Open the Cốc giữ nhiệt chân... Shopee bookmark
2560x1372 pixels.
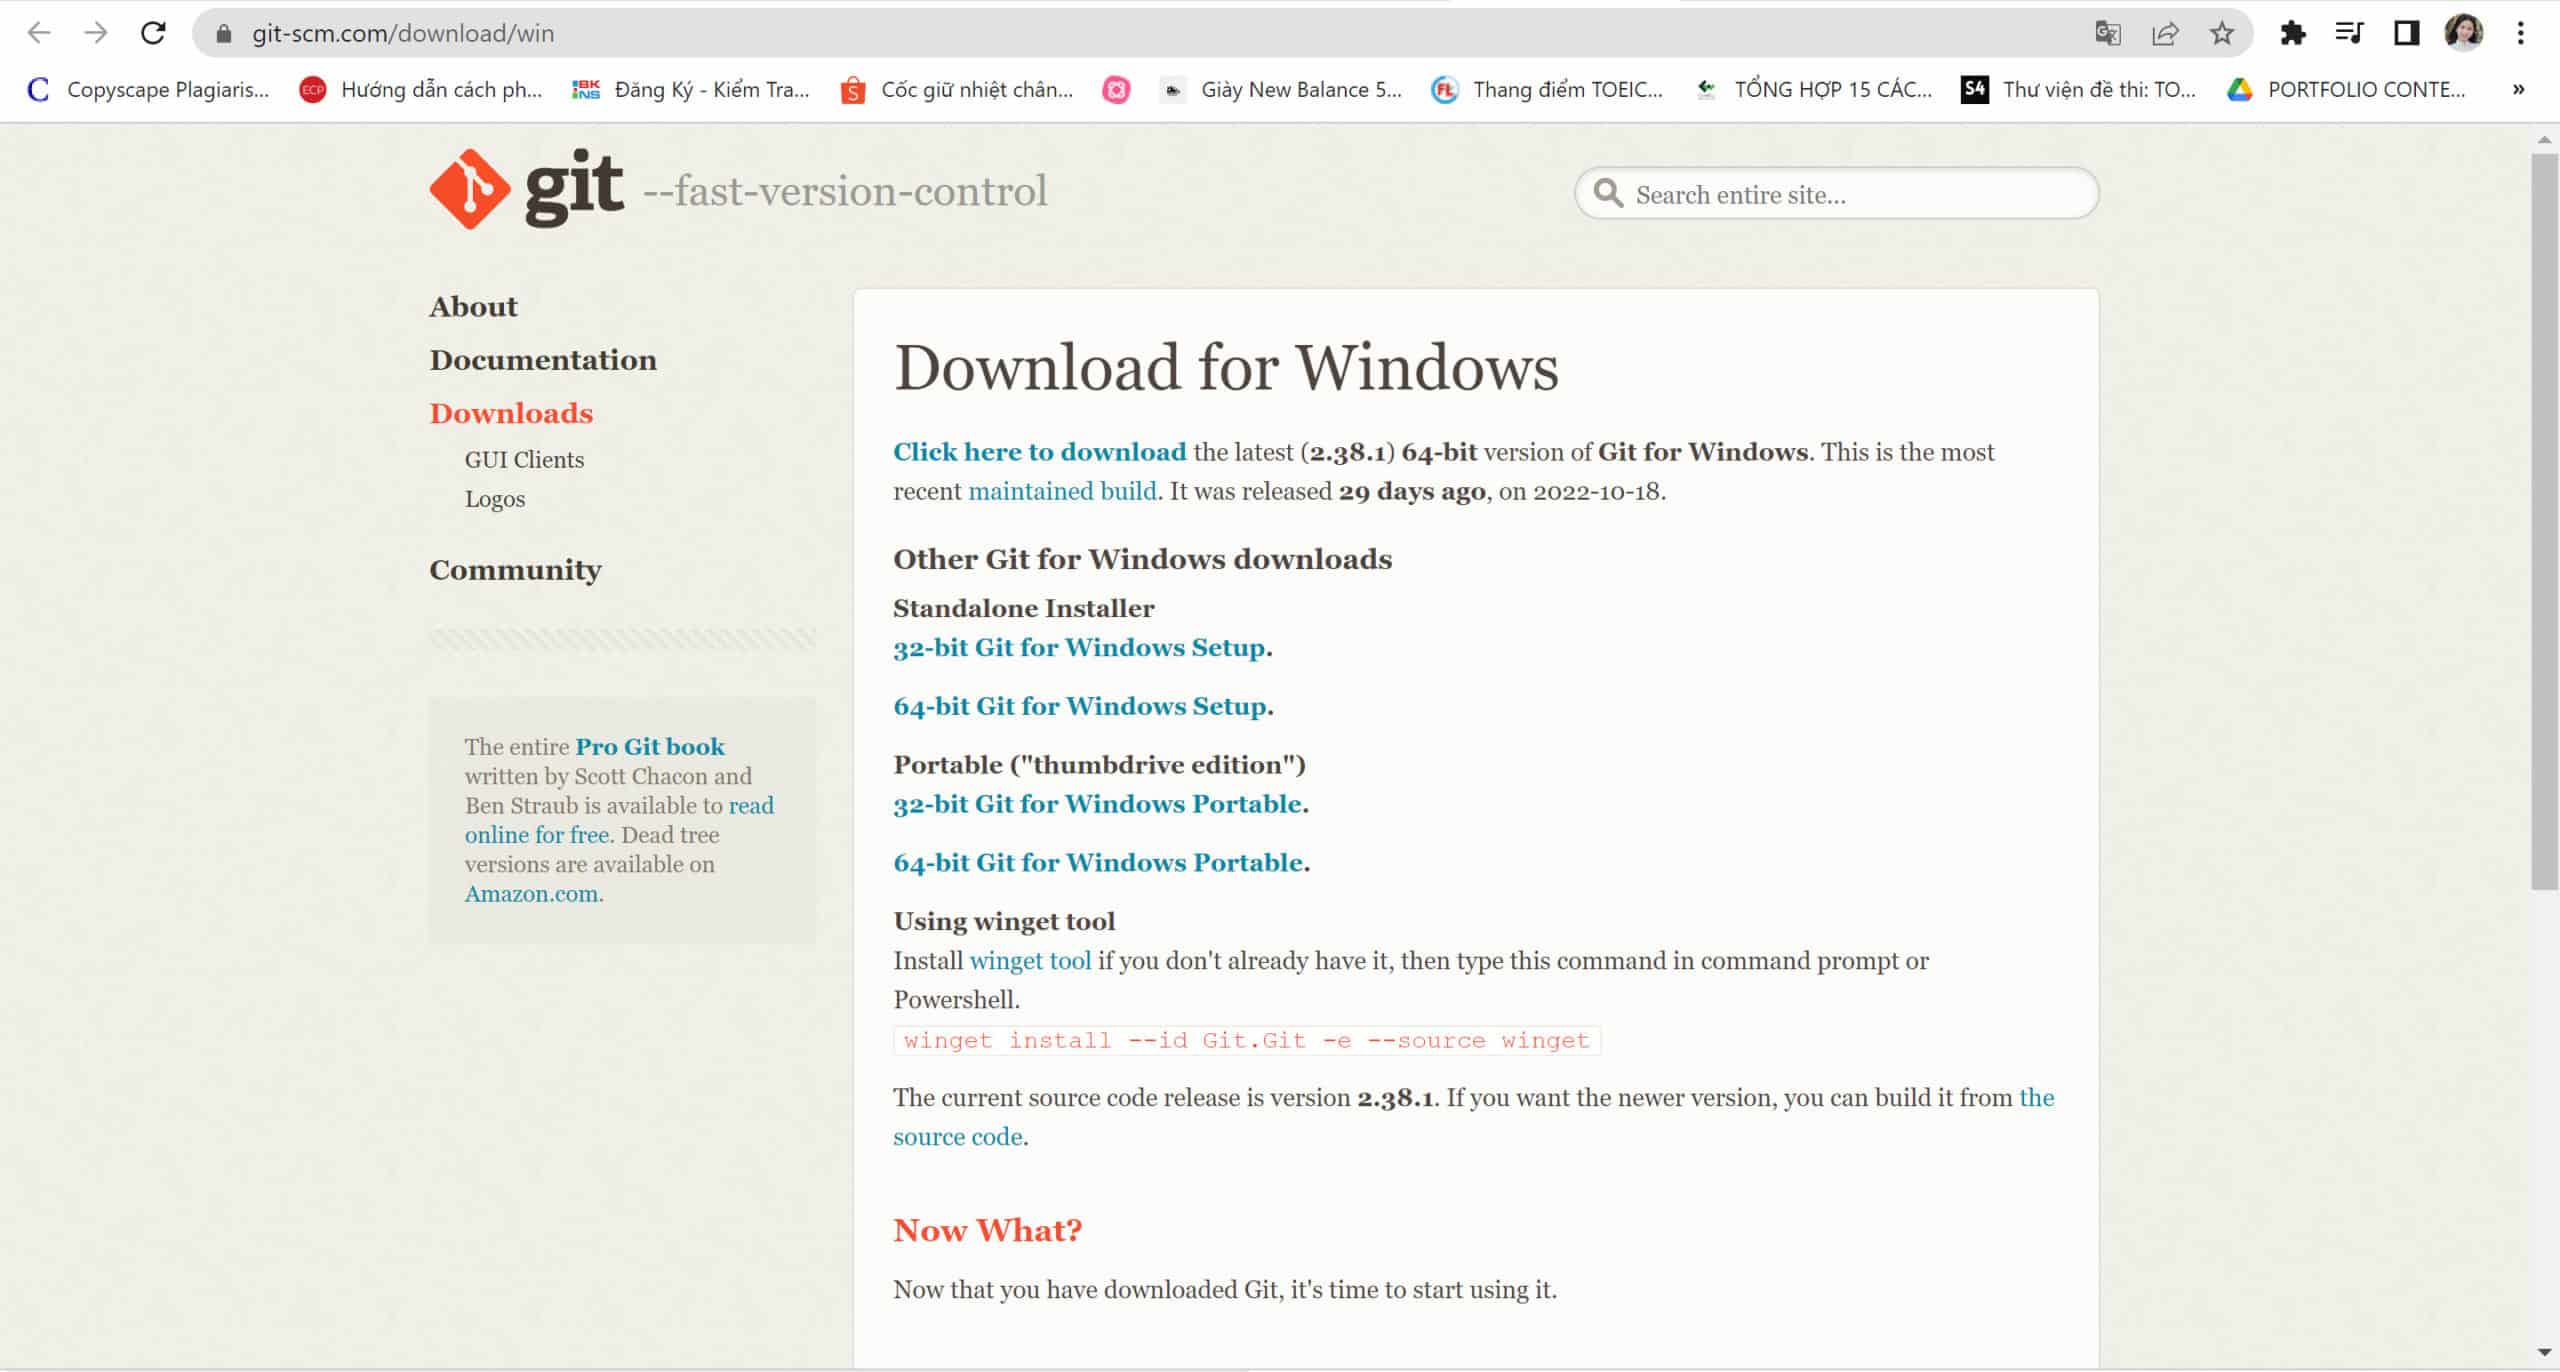click(x=958, y=90)
